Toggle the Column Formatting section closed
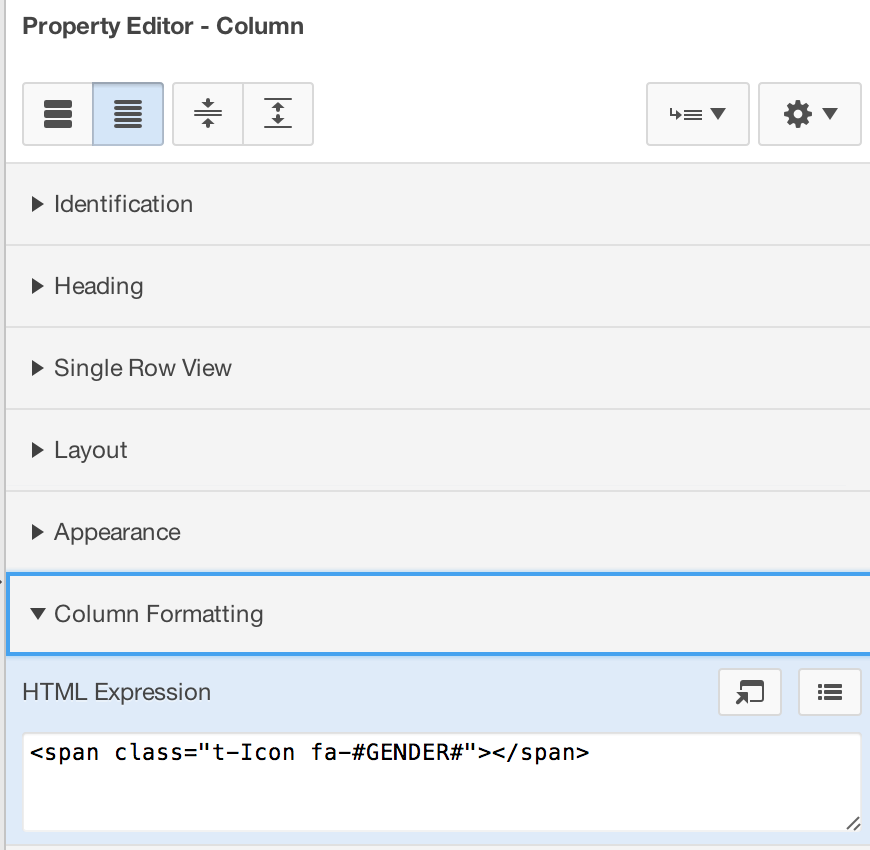870x850 pixels. coord(159,614)
